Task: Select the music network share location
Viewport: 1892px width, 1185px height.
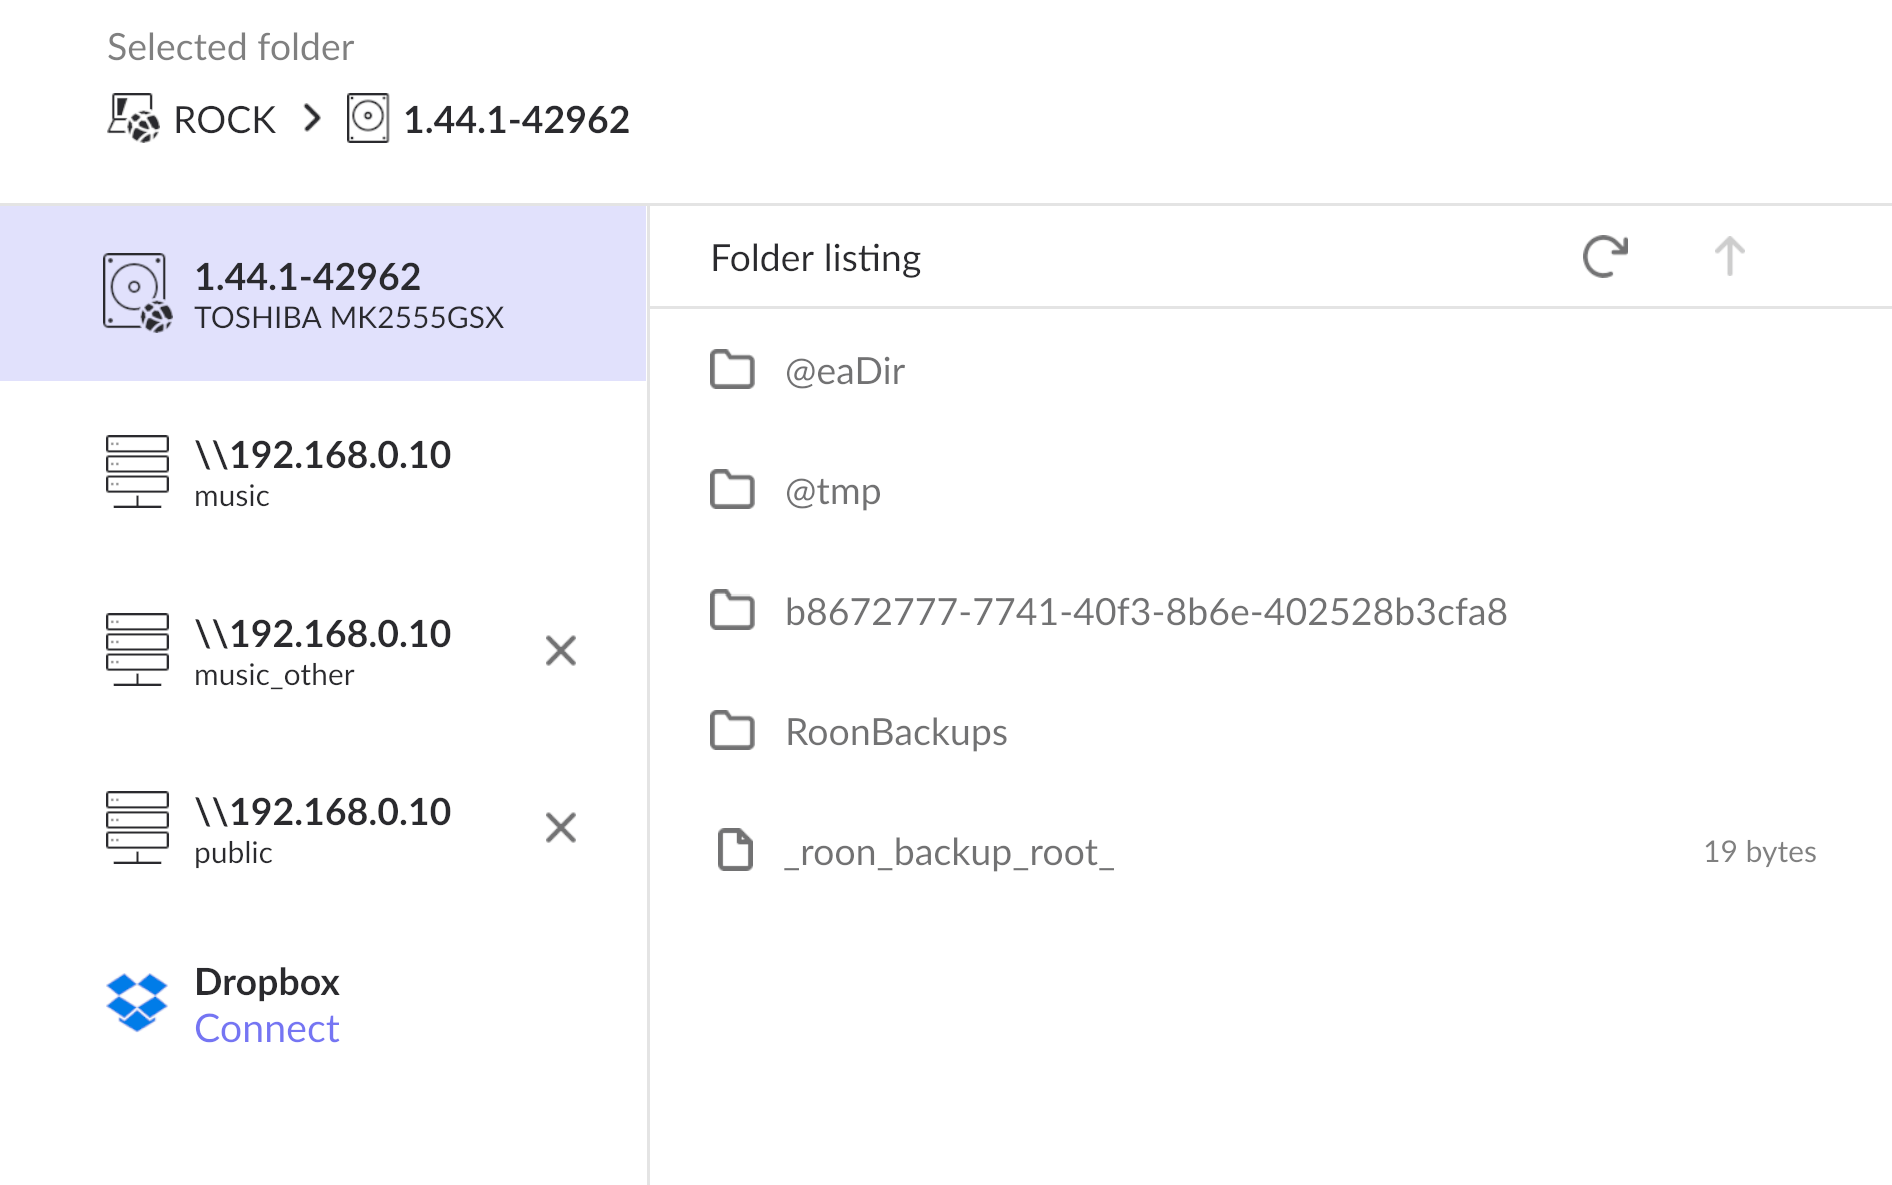Action: click(x=322, y=472)
